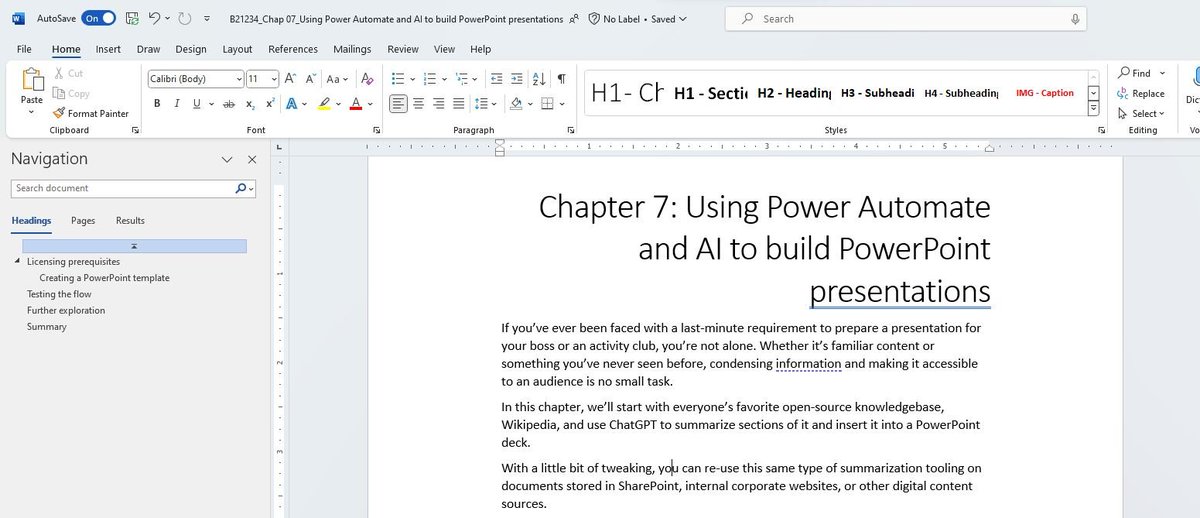Click the Save icon in title bar
This screenshot has height=518, width=1200.
point(132,18)
